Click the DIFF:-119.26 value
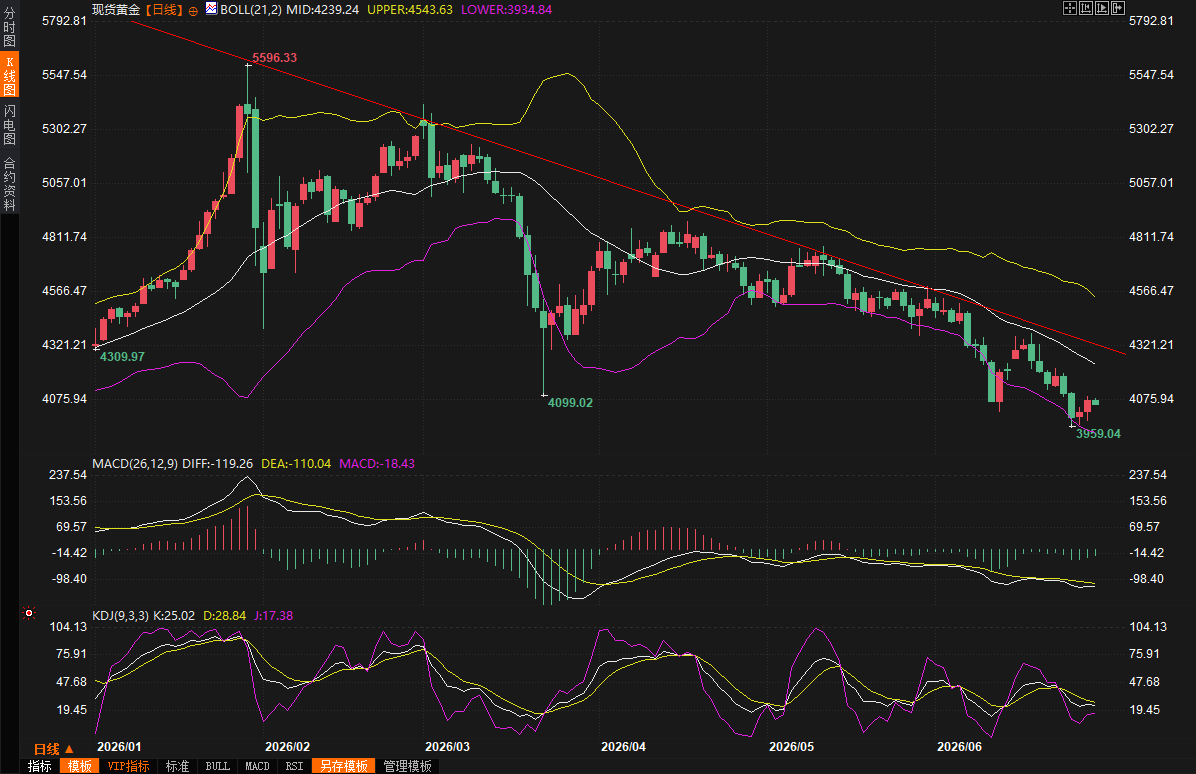 [x=217, y=463]
